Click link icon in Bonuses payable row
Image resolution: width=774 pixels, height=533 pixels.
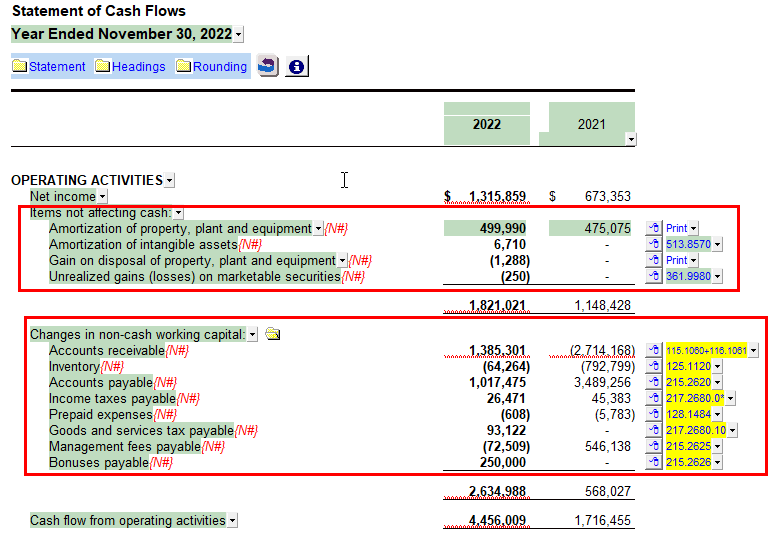pos(654,462)
